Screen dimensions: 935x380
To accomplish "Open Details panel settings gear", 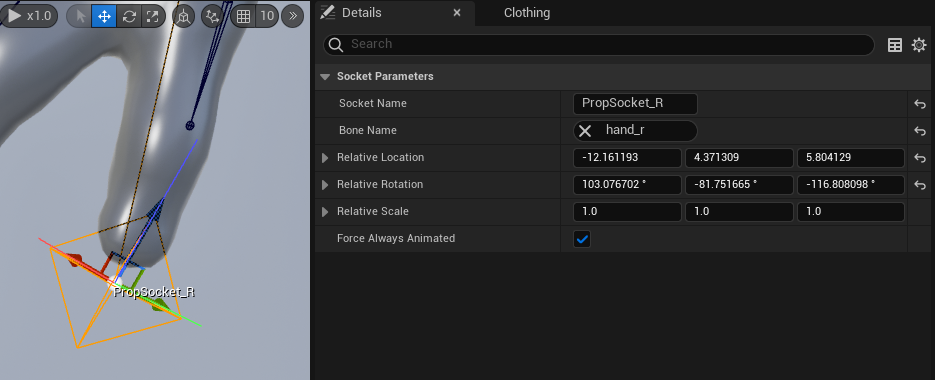I will click(x=919, y=45).
